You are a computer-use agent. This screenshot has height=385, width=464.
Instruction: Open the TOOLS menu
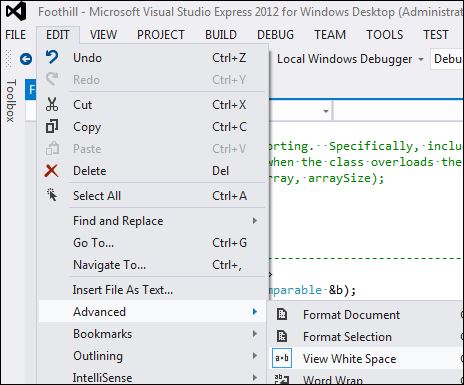tap(385, 35)
